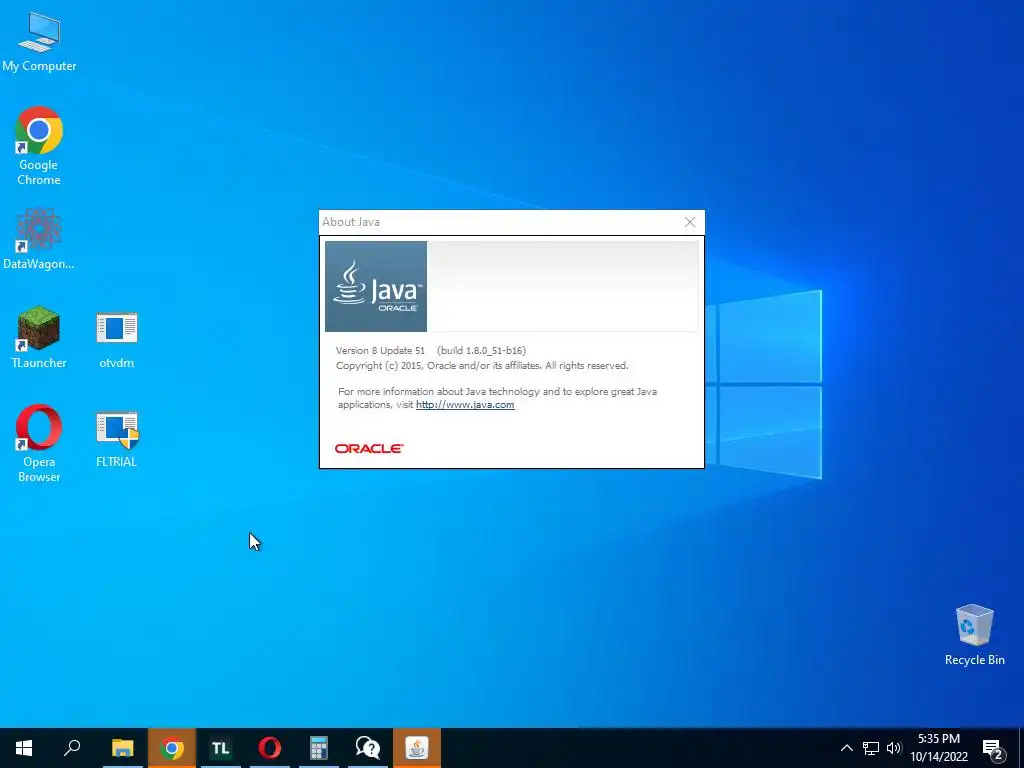Click the Copyright 2015 Oracle line
This screenshot has width=1024, height=768.
pyautogui.click(x=482, y=366)
